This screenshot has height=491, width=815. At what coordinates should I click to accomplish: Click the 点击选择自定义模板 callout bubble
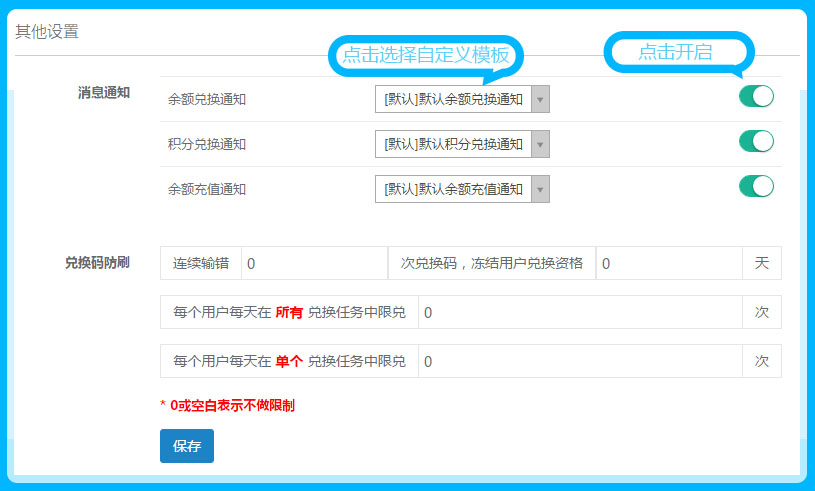[426, 55]
